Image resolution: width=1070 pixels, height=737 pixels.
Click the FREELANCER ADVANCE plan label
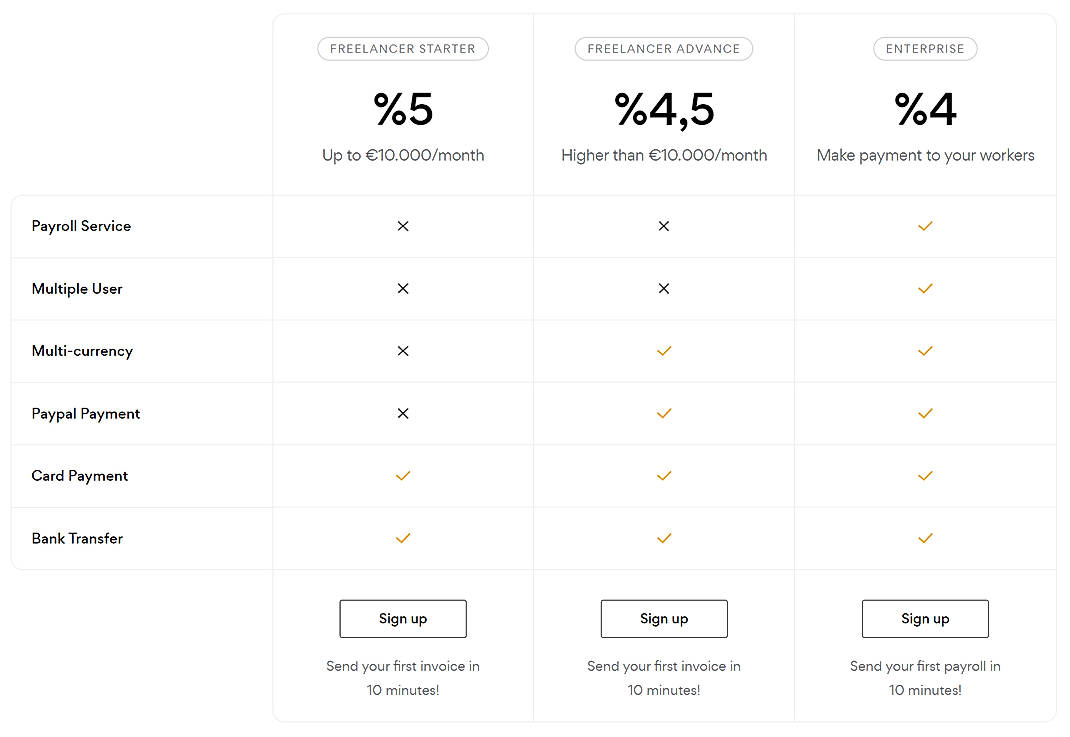(x=664, y=48)
